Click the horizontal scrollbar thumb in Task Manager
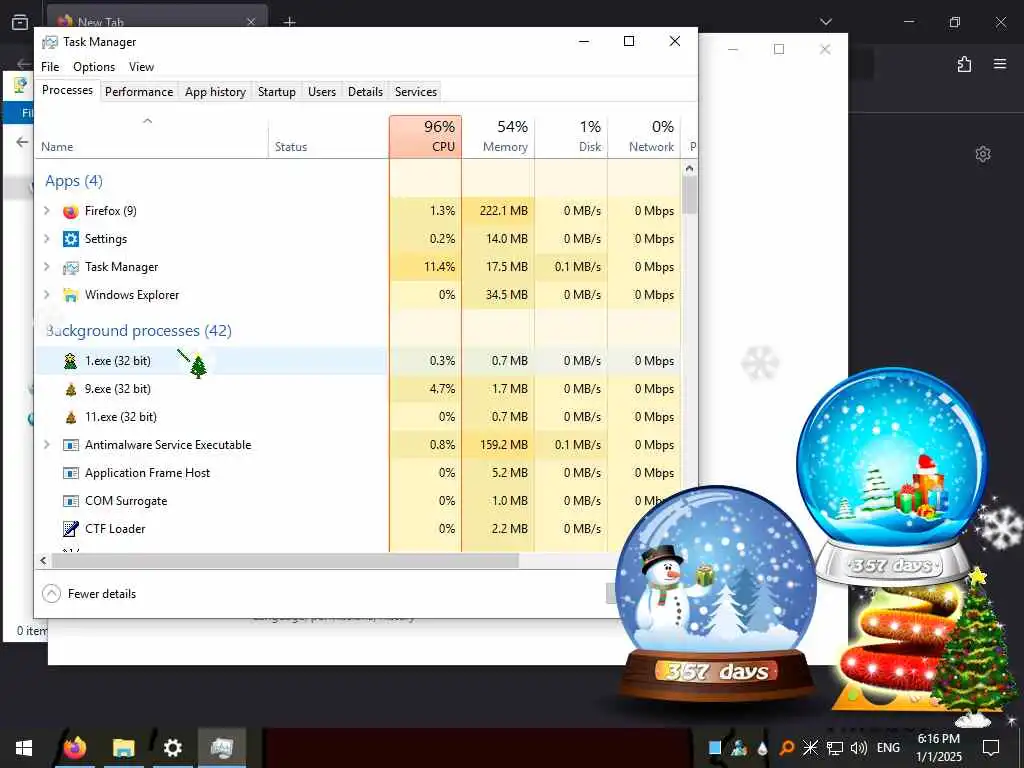The image size is (1024, 768). pos(285,560)
